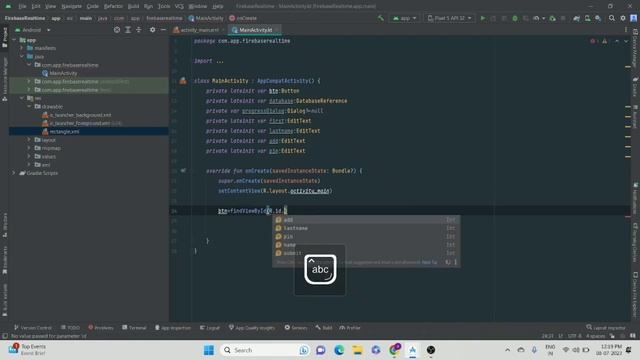Open App Inspection tool window
The width and height of the screenshot is (640, 360).
pos(173,328)
